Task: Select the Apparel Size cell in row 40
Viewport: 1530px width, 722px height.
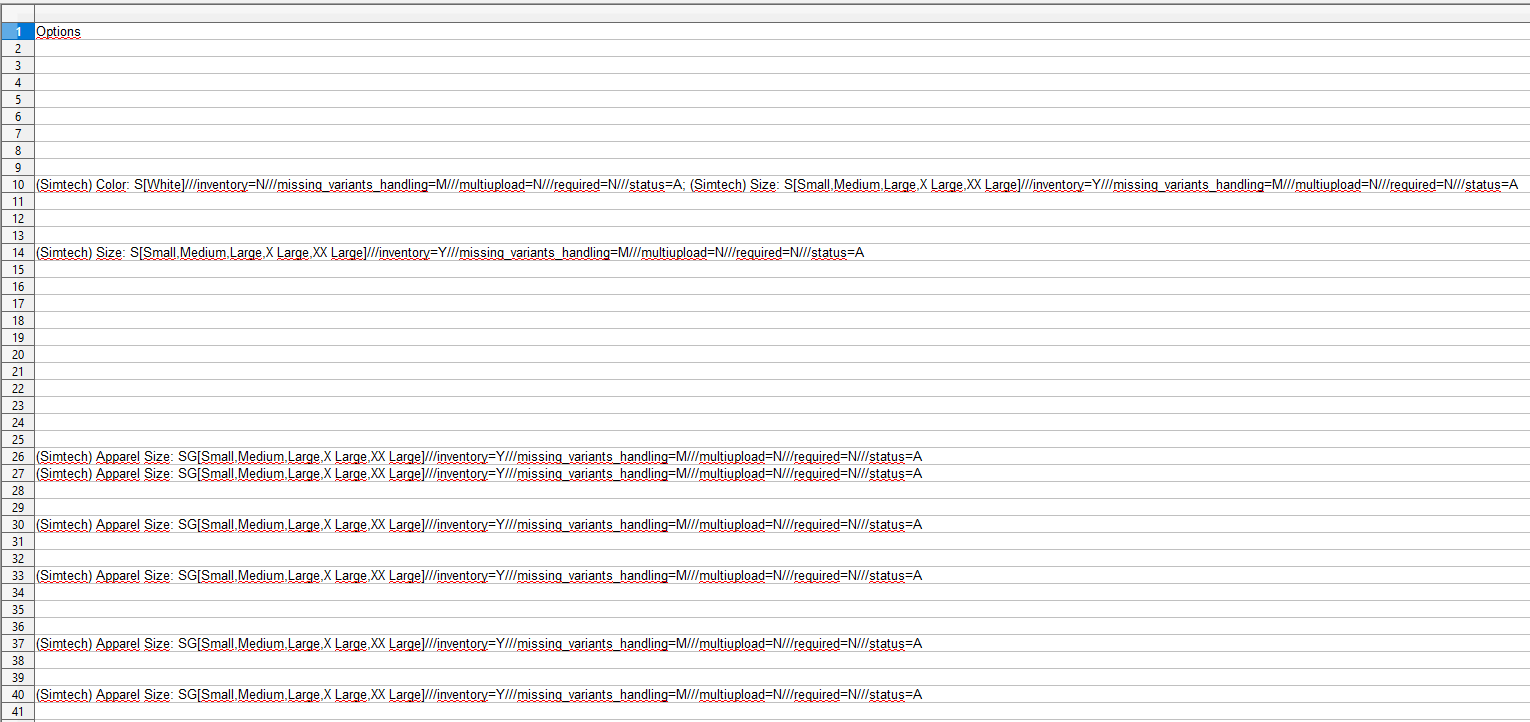Action: pos(478,694)
